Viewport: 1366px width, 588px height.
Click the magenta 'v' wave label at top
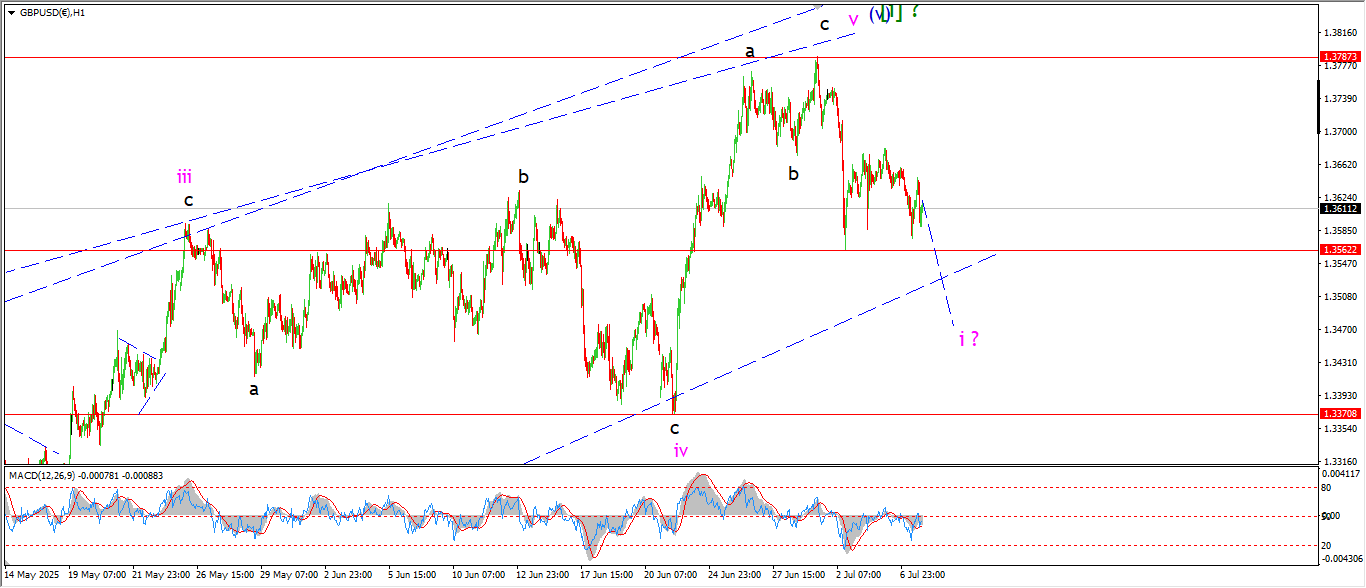coord(853,19)
